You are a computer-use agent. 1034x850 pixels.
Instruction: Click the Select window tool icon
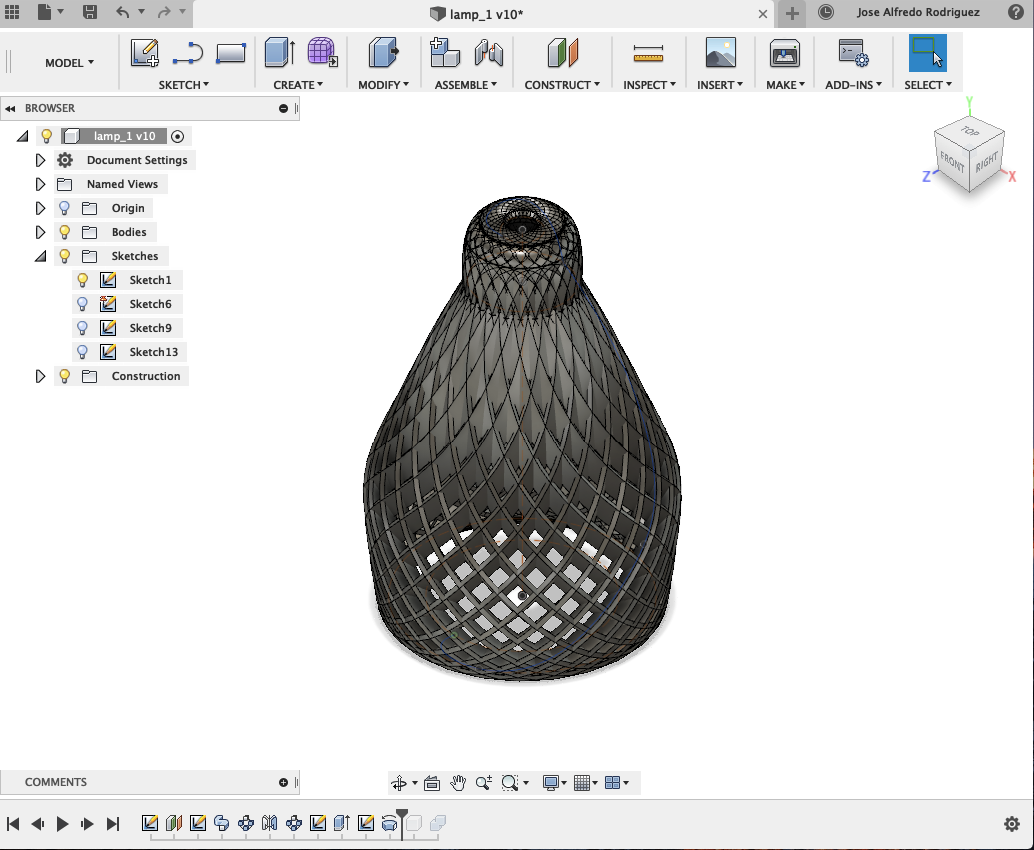pyautogui.click(x=927, y=53)
